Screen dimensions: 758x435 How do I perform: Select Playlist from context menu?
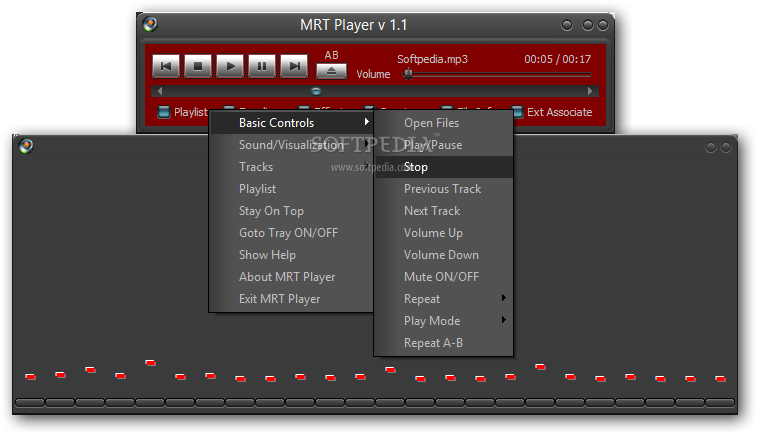click(x=291, y=188)
